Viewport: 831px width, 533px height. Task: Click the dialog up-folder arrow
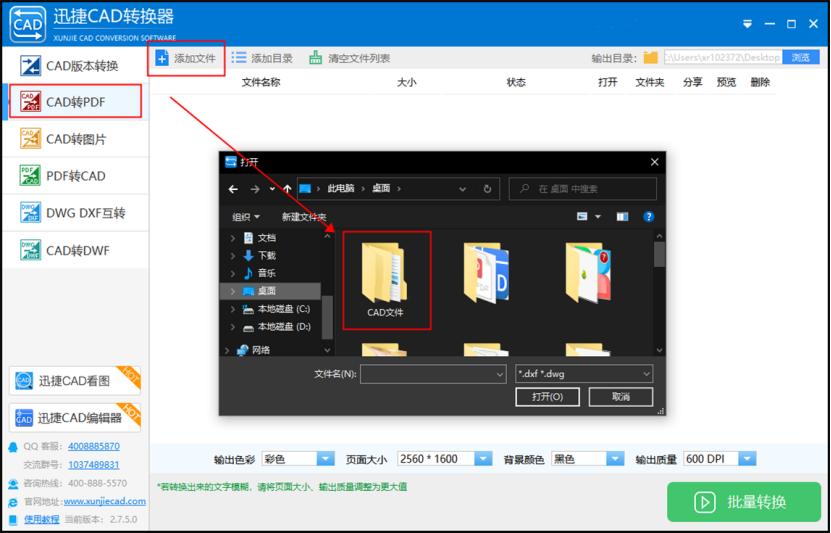pyautogui.click(x=287, y=189)
